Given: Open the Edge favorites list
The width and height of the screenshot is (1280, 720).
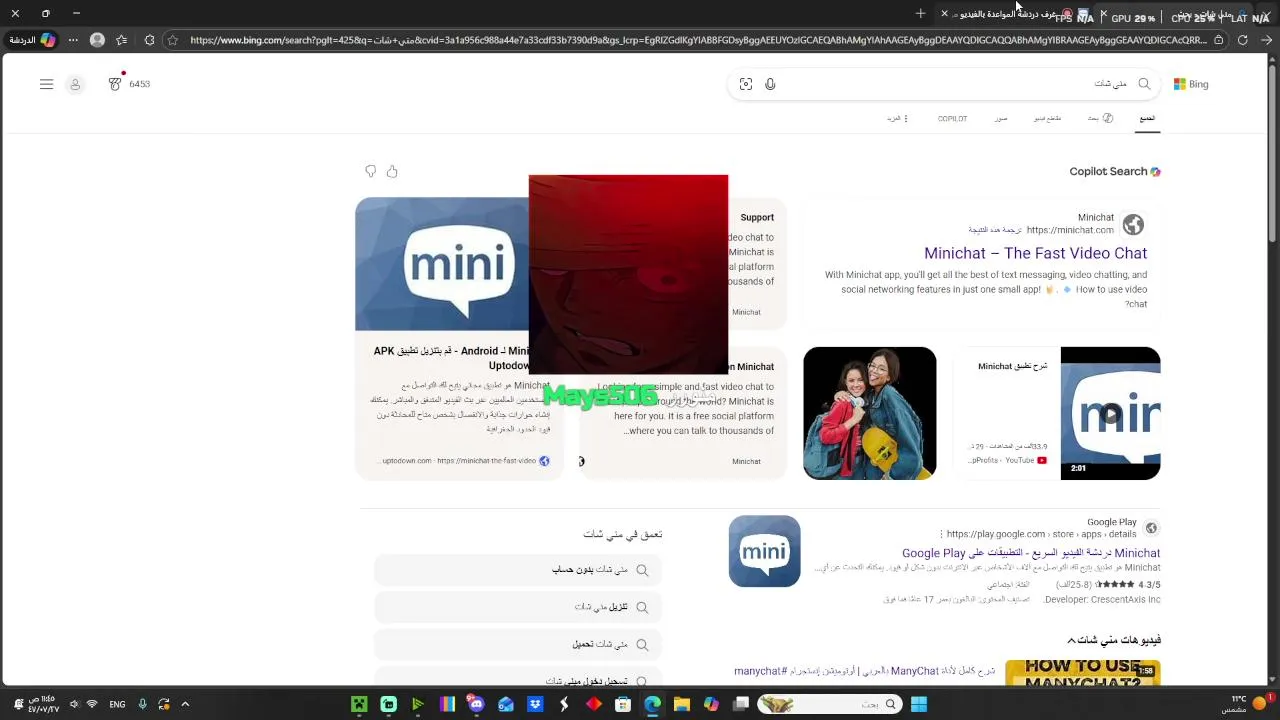Looking at the screenshot, I should click(x=122, y=40).
